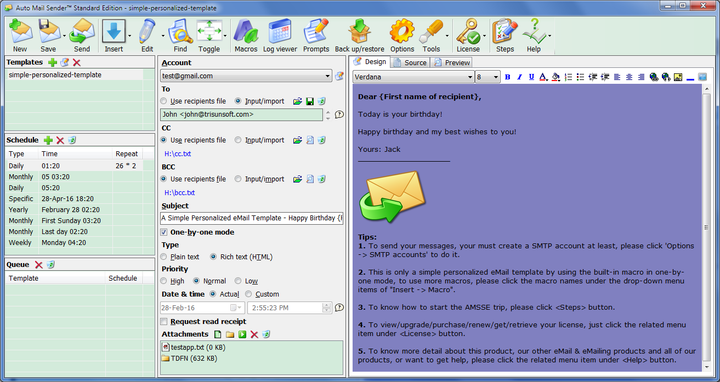Open Options gear icon
720x382 pixels.
click(402, 36)
